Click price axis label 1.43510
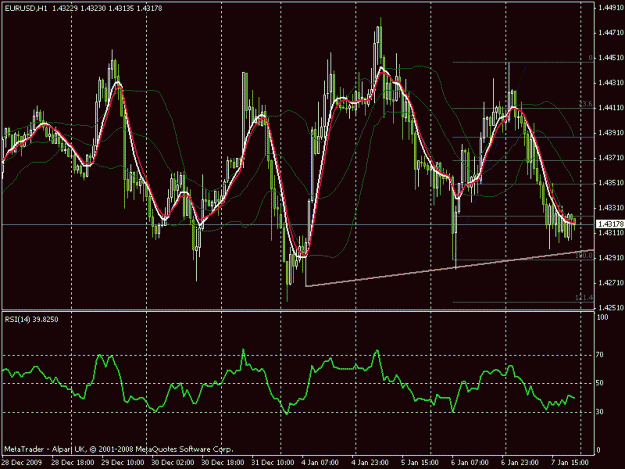This screenshot has height=469, width=625. click(x=611, y=183)
